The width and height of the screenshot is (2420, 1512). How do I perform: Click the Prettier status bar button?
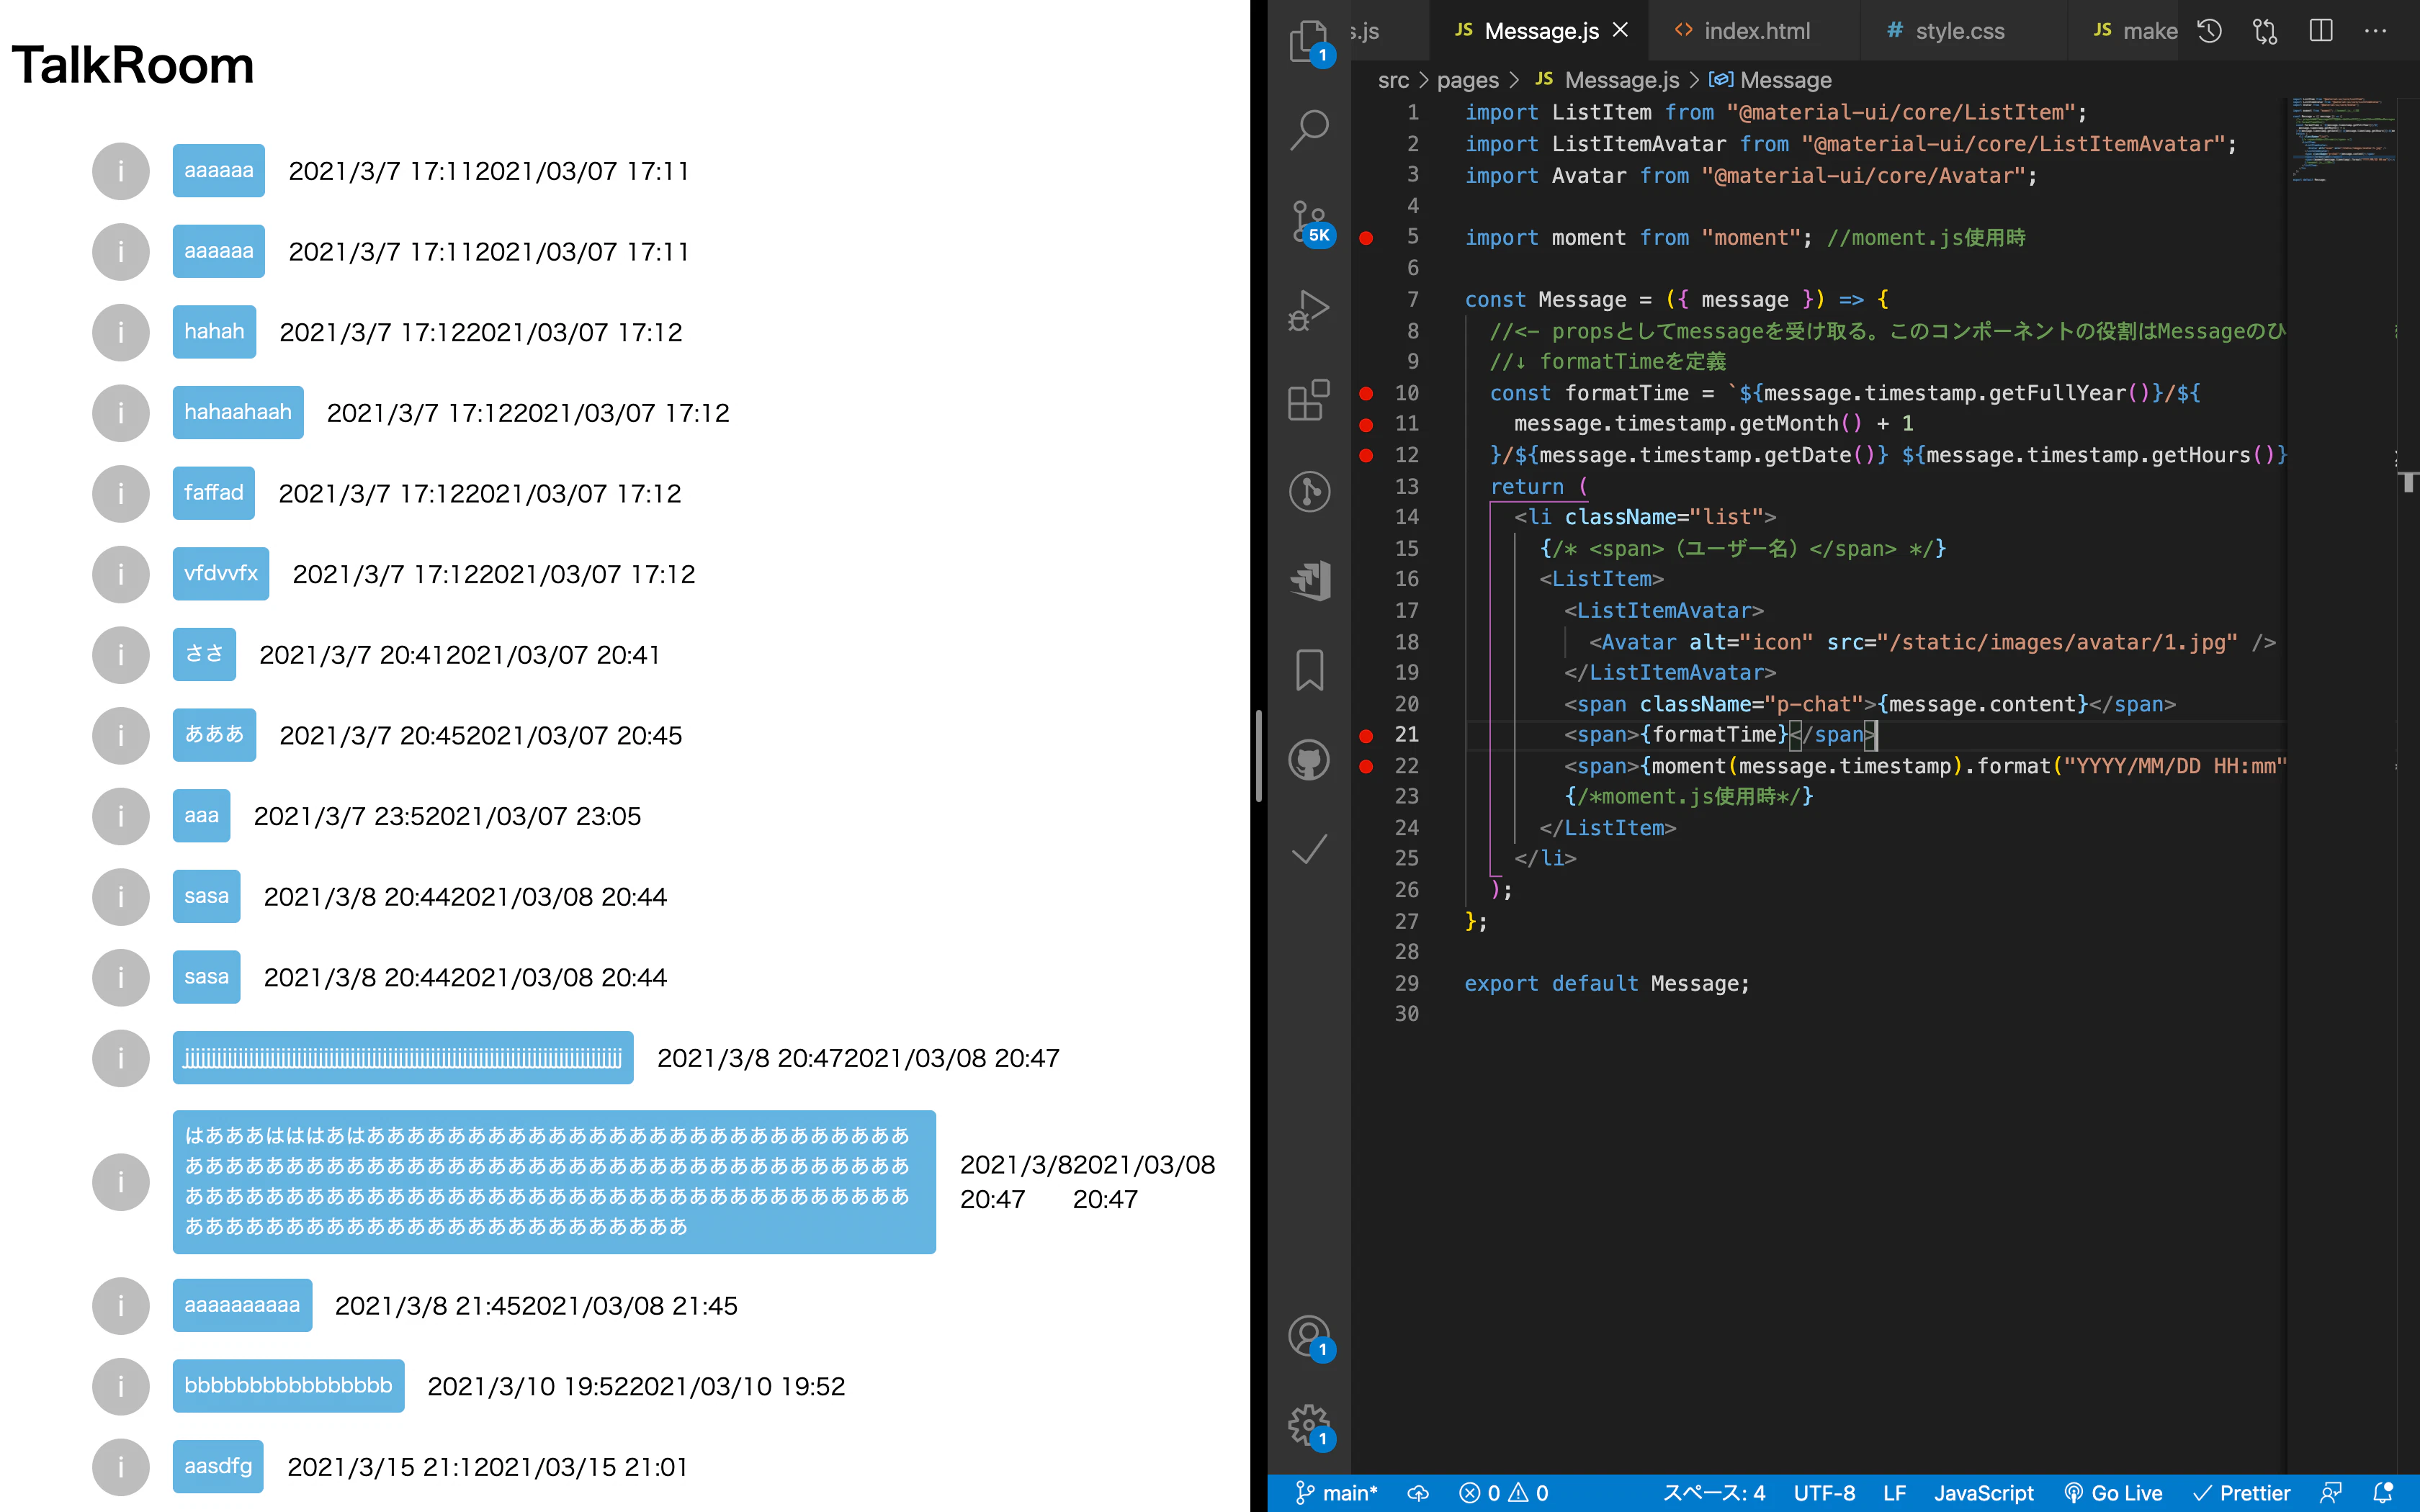(x=2241, y=1493)
